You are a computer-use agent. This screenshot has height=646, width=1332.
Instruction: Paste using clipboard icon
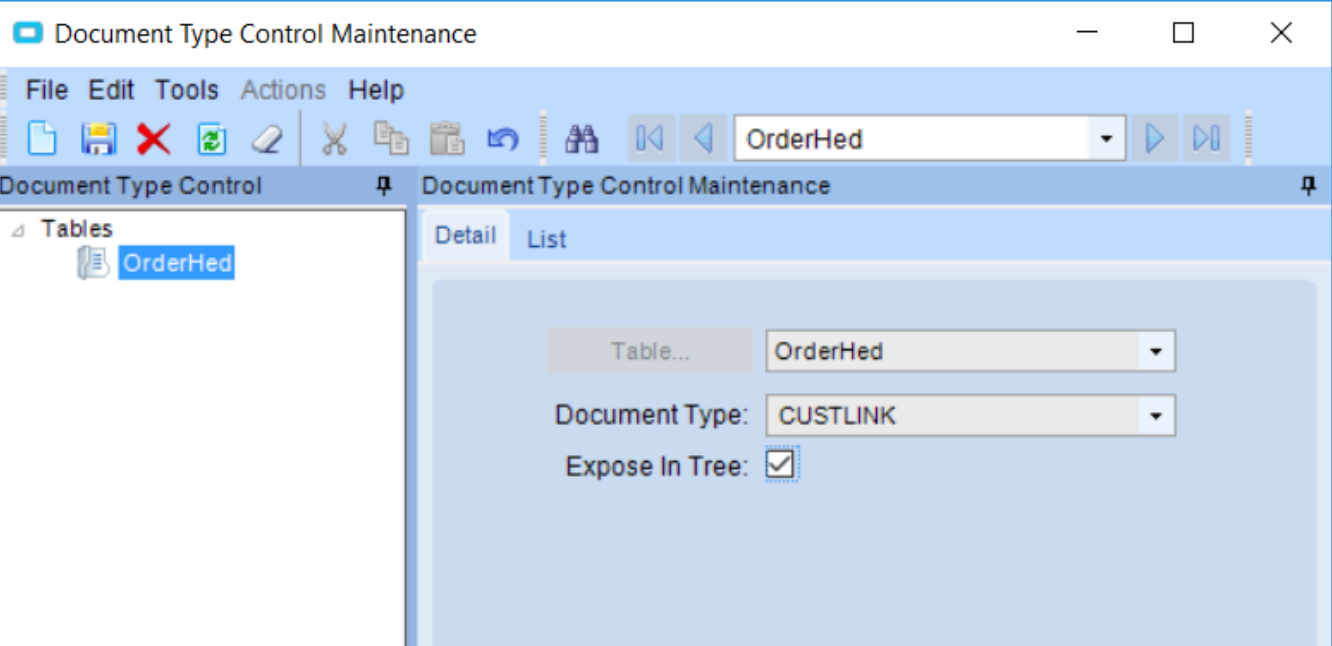coord(447,138)
